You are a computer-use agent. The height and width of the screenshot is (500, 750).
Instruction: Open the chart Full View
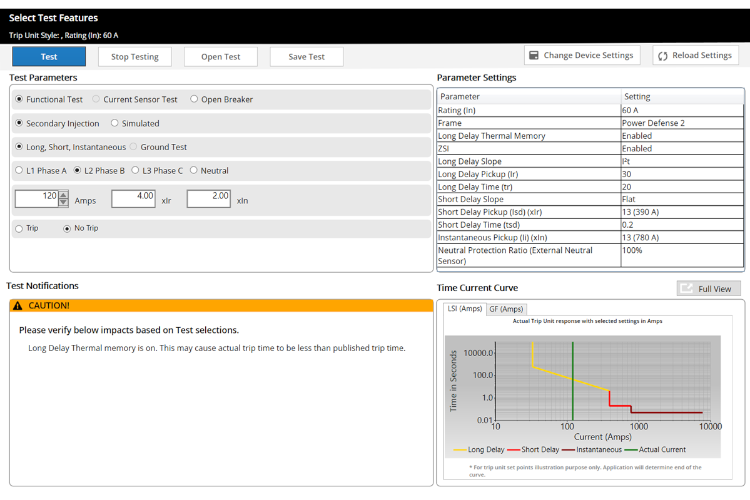pyautogui.click(x=708, y=288)
